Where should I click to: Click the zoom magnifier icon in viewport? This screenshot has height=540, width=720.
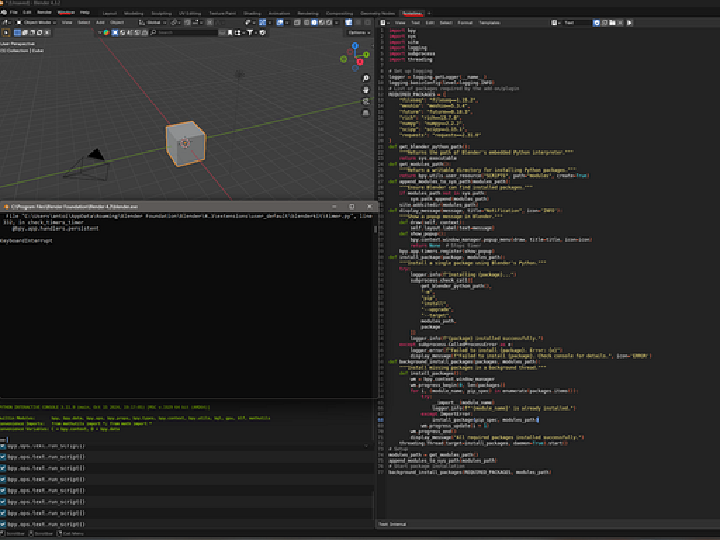(x=367, y=79)
